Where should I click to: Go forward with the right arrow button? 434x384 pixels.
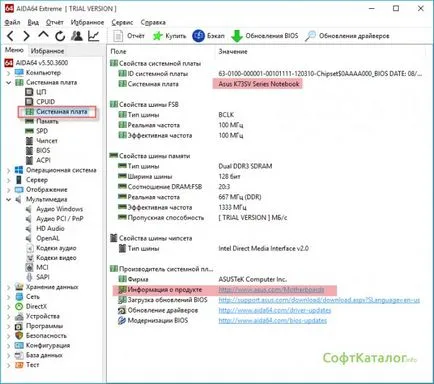[26, 36]
